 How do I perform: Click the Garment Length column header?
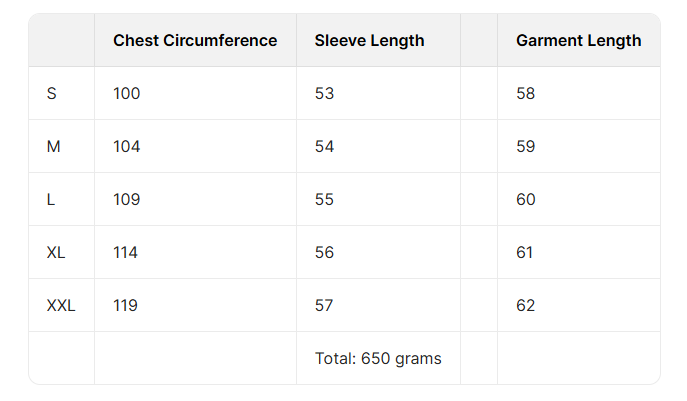point(578,41)
